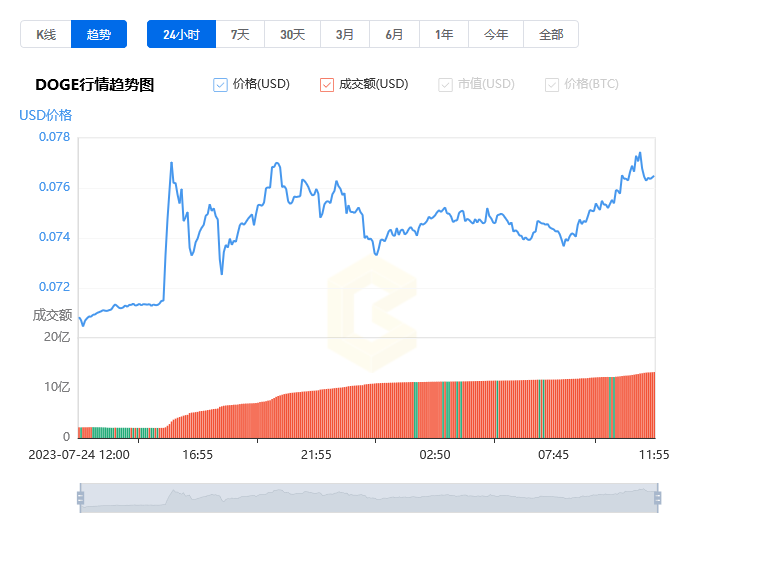Click the 20亿 volume axis value

tap(57, 337)
